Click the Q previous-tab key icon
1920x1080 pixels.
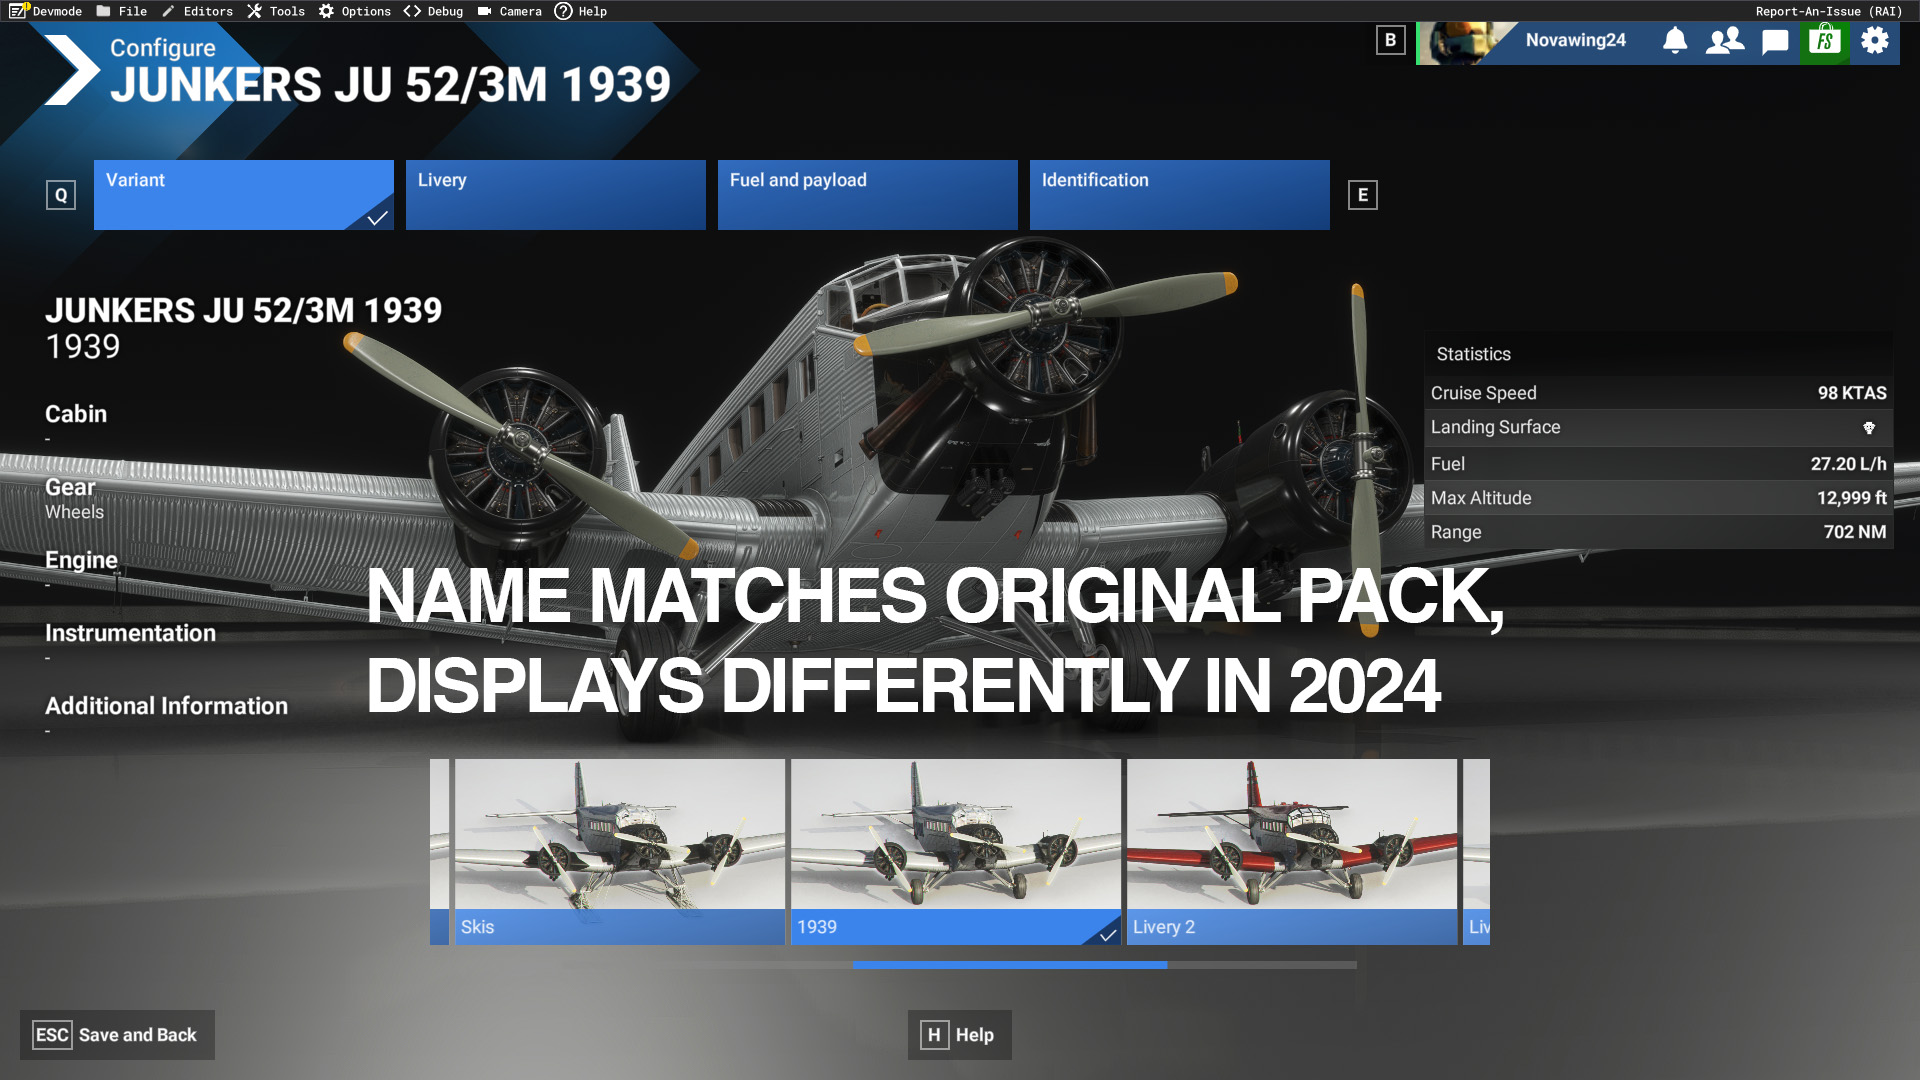coord(61,195)
